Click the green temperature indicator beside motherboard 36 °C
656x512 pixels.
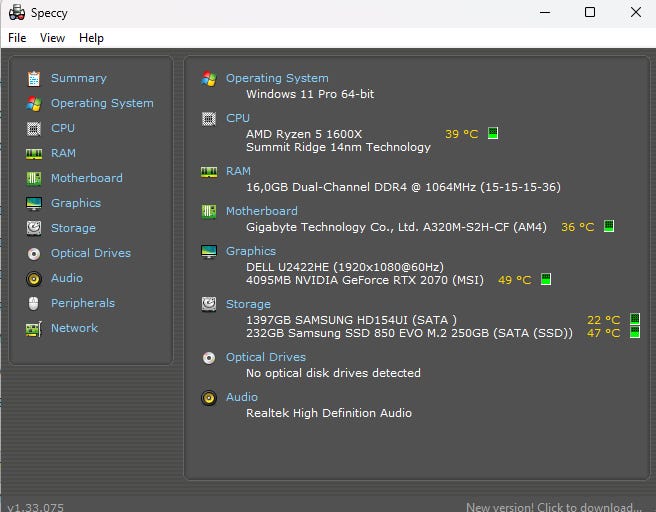click(x=609, y=226)
